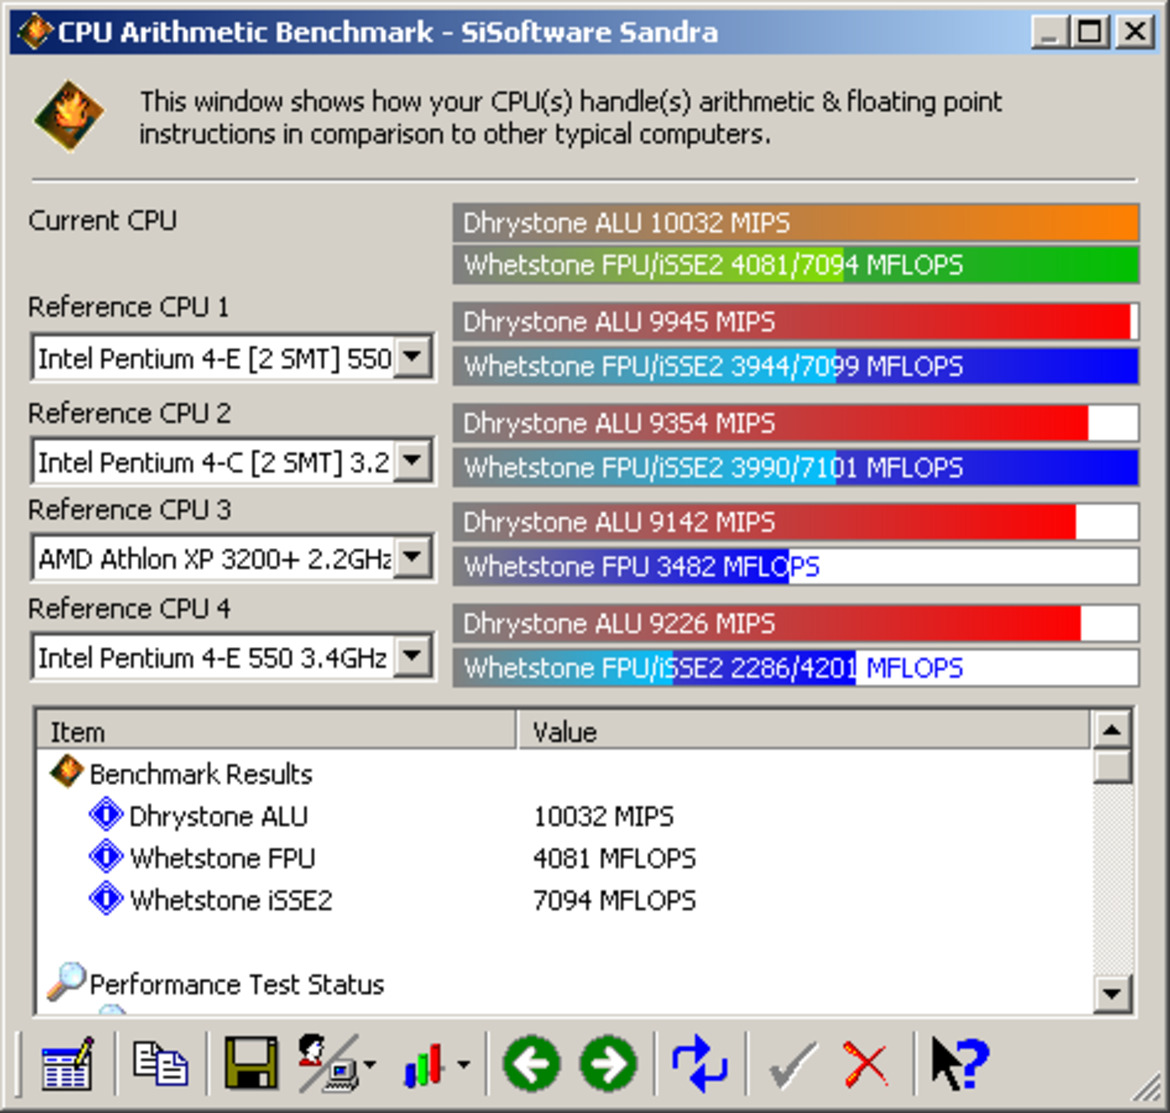Click scrollbar down arrow in results list
The height and width of the screenshot is (1113, 1170).
coord(1112,994)
